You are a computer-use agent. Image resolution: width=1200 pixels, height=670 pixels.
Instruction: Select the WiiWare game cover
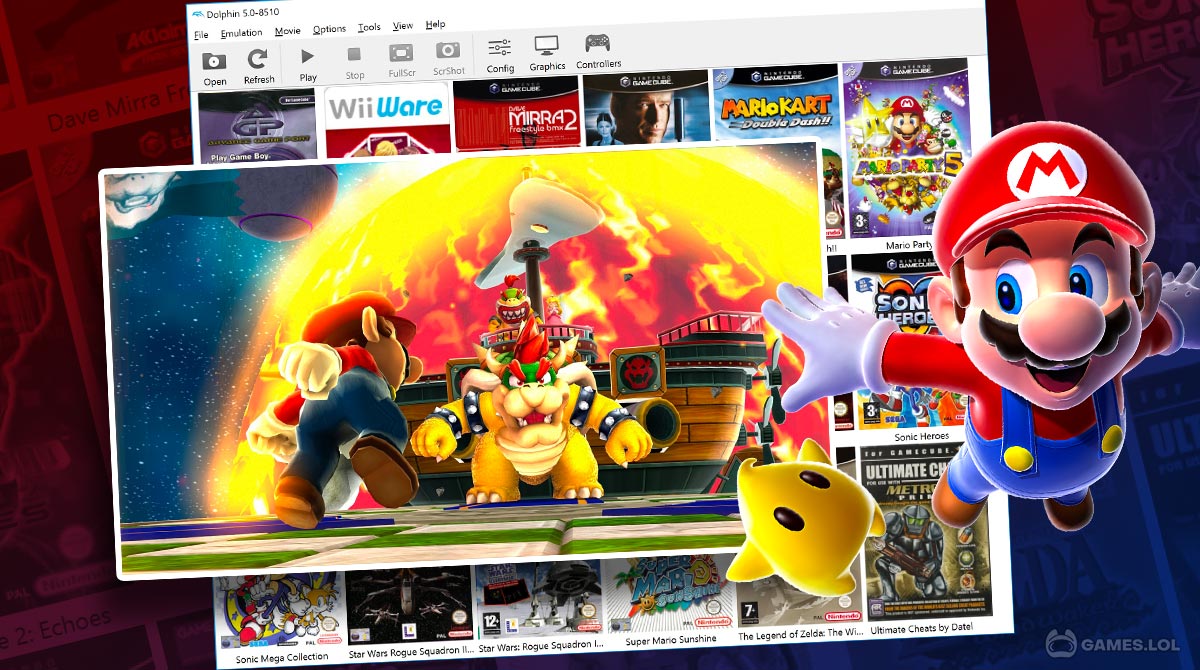point(386,120)
